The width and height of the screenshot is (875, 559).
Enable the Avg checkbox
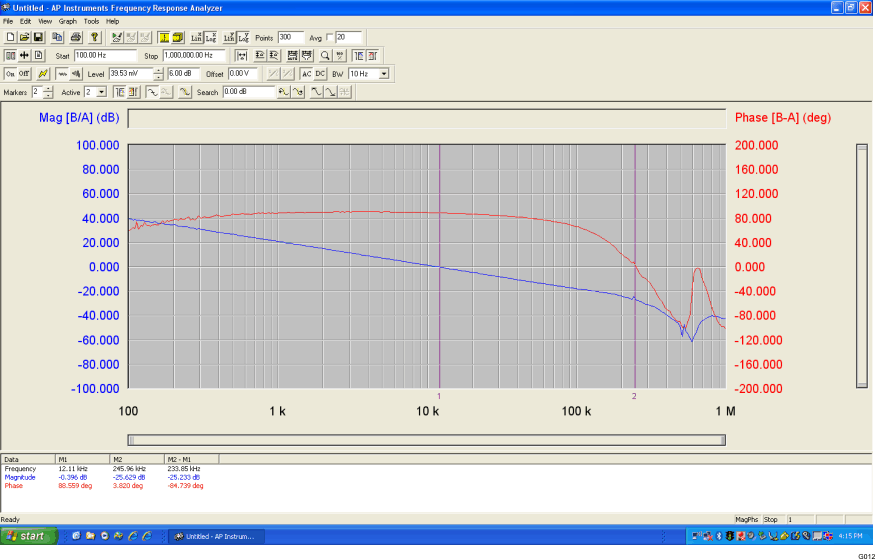330,37
